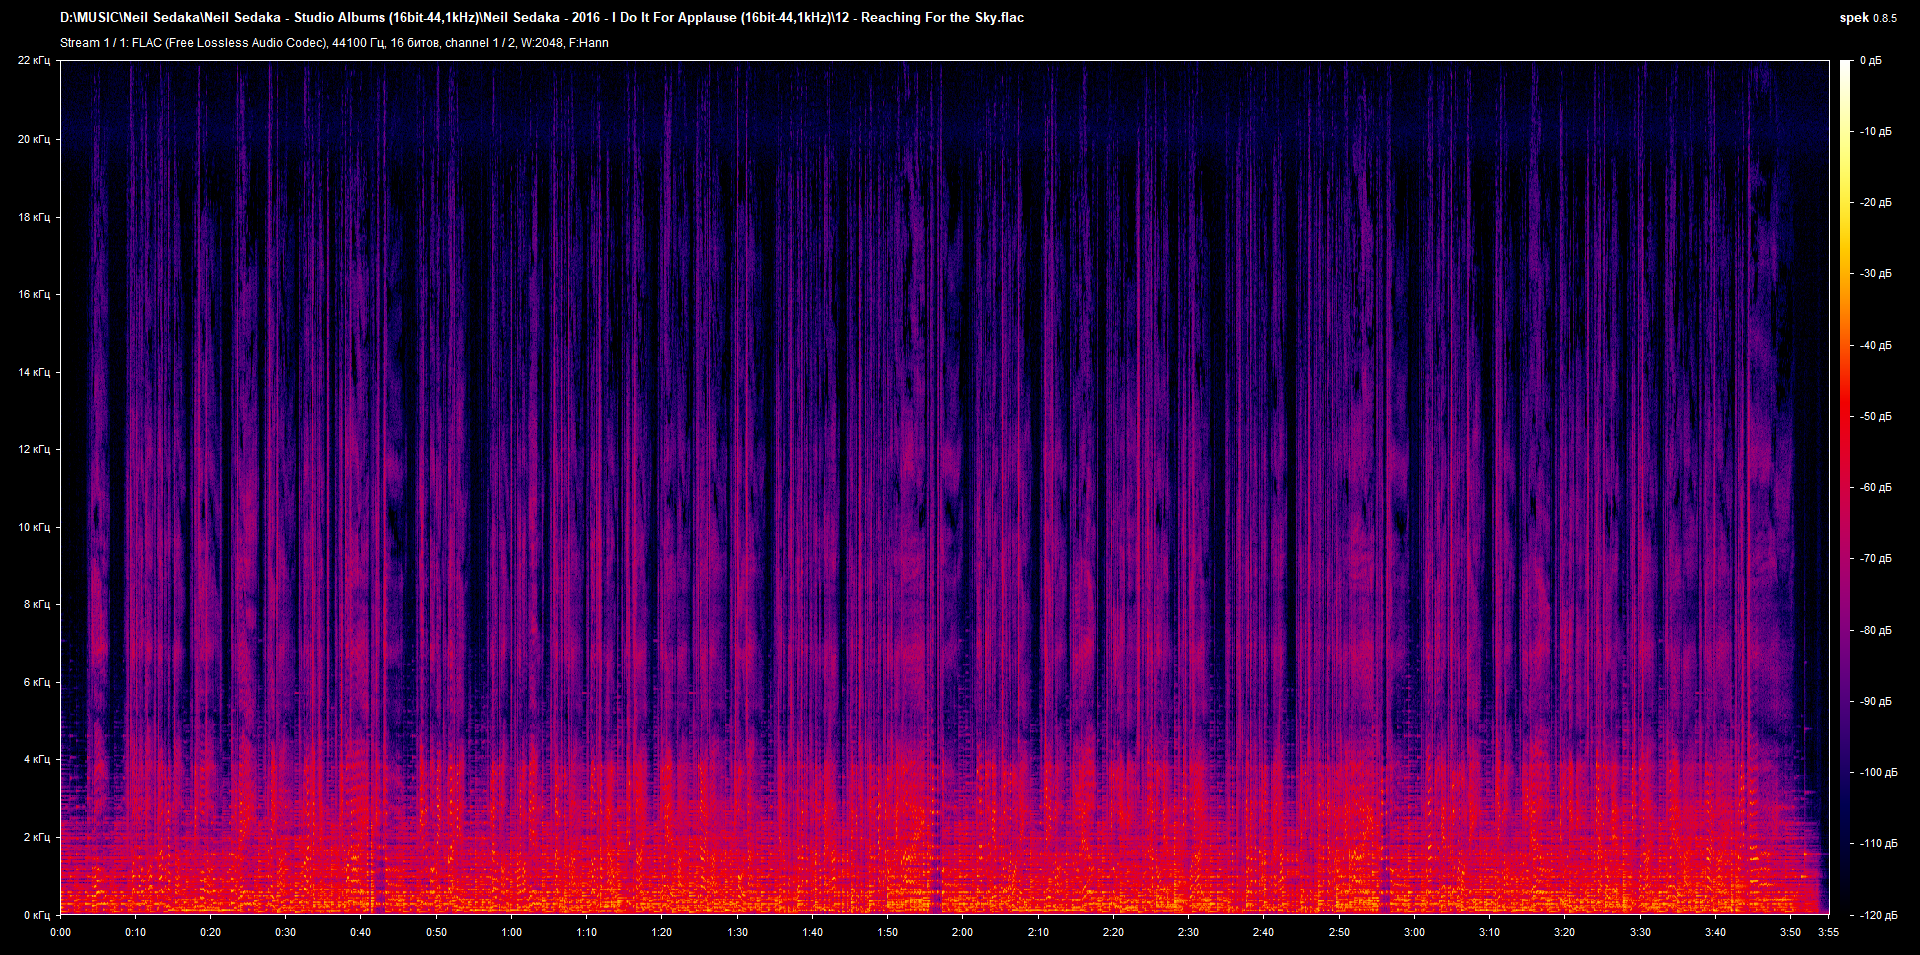Click the '0 дБ' level label

1870,61
